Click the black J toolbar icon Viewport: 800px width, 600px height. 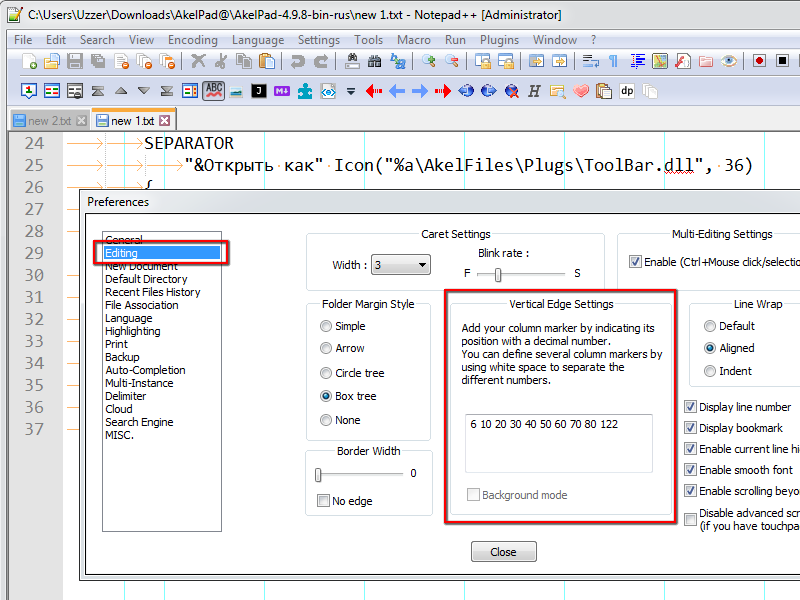259,91
